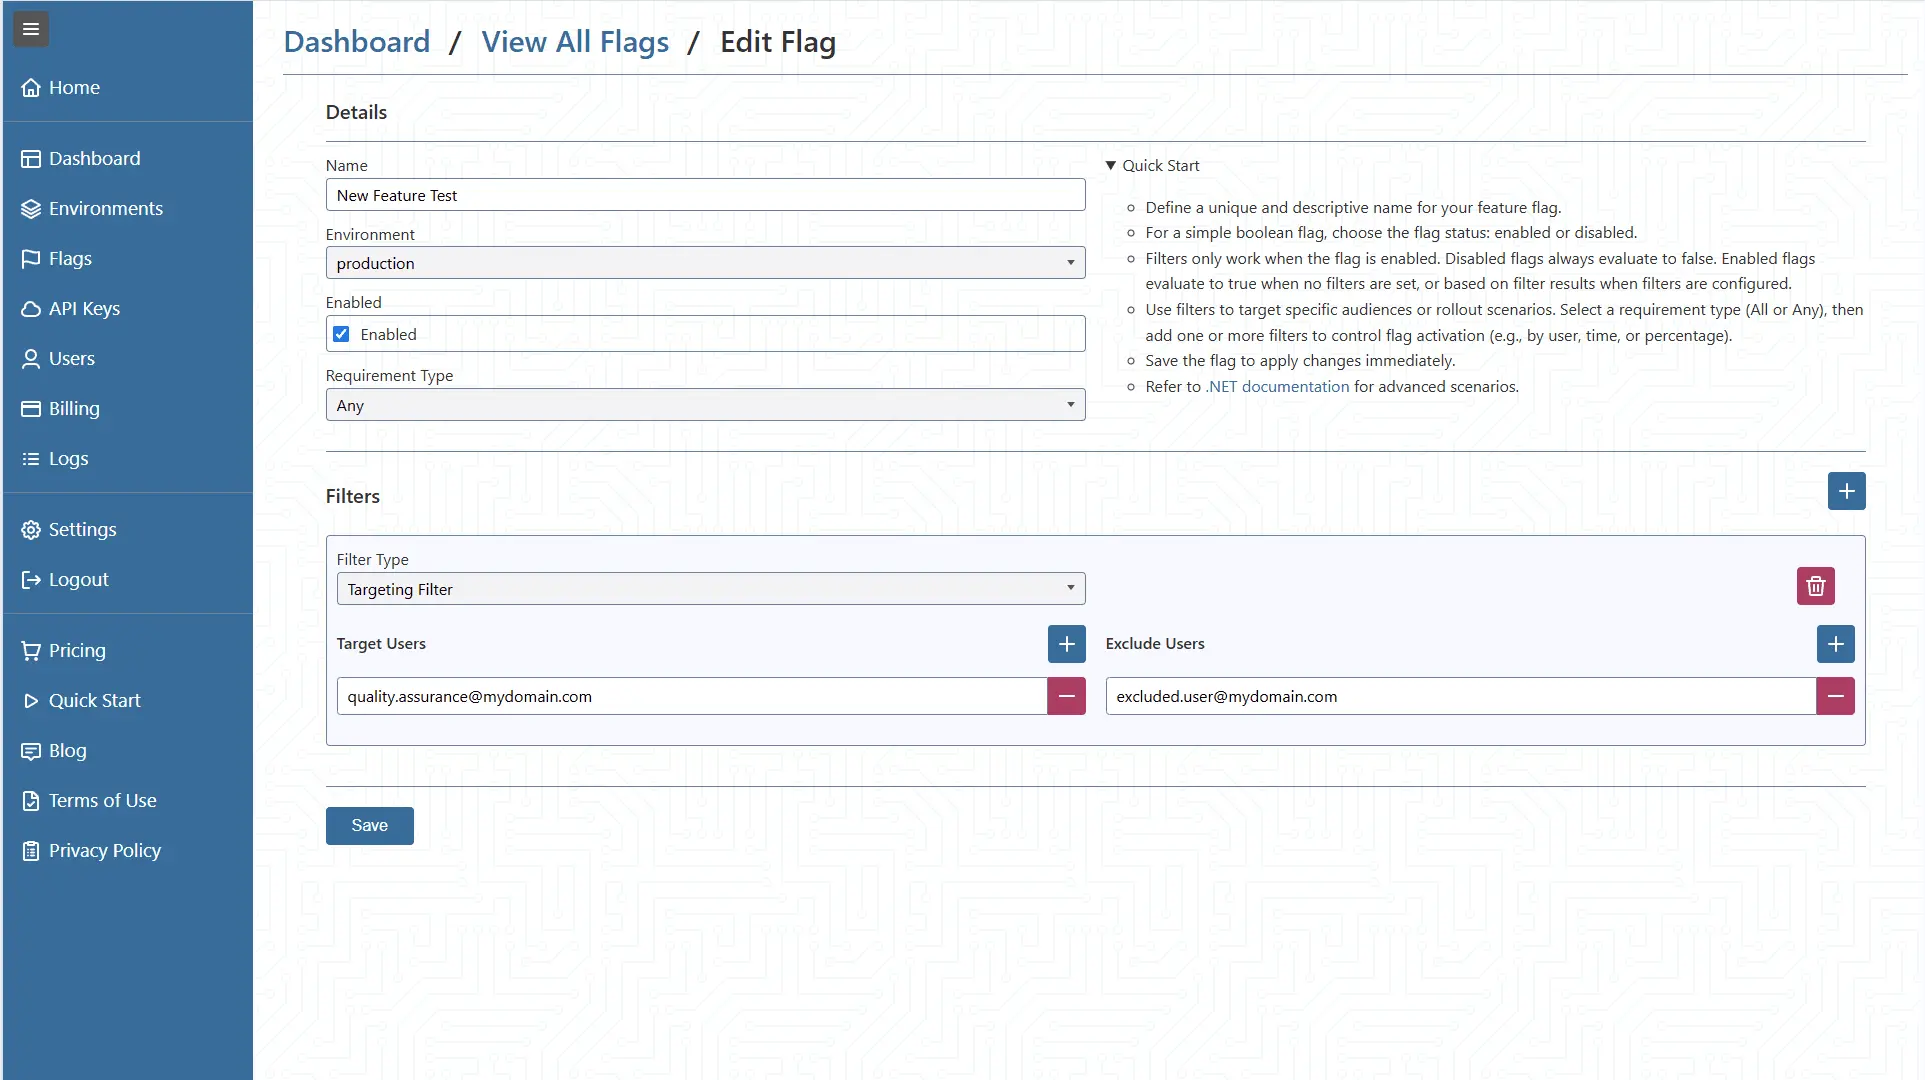Click the Terms of Use document icon

tap(31, 801)
